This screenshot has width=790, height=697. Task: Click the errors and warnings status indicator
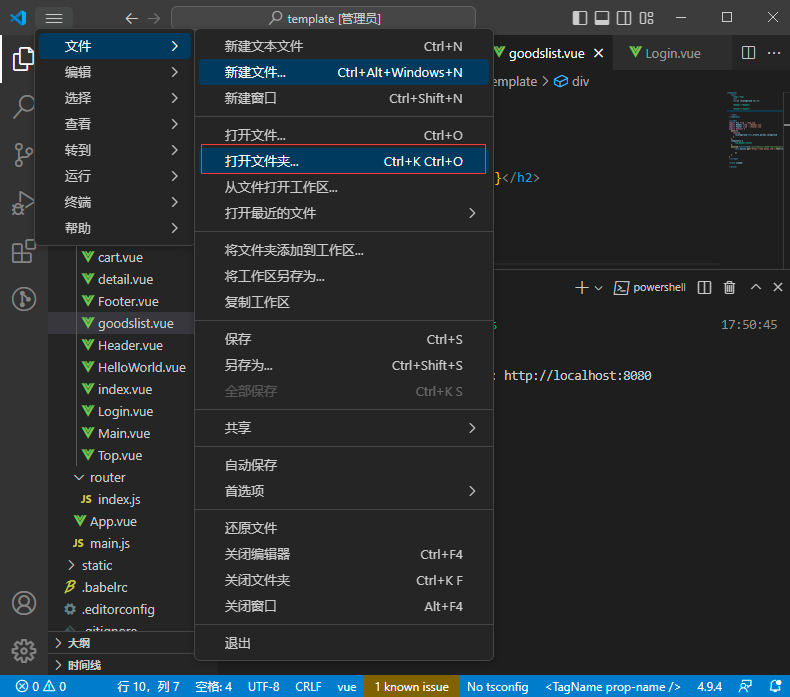coord(41,686)
